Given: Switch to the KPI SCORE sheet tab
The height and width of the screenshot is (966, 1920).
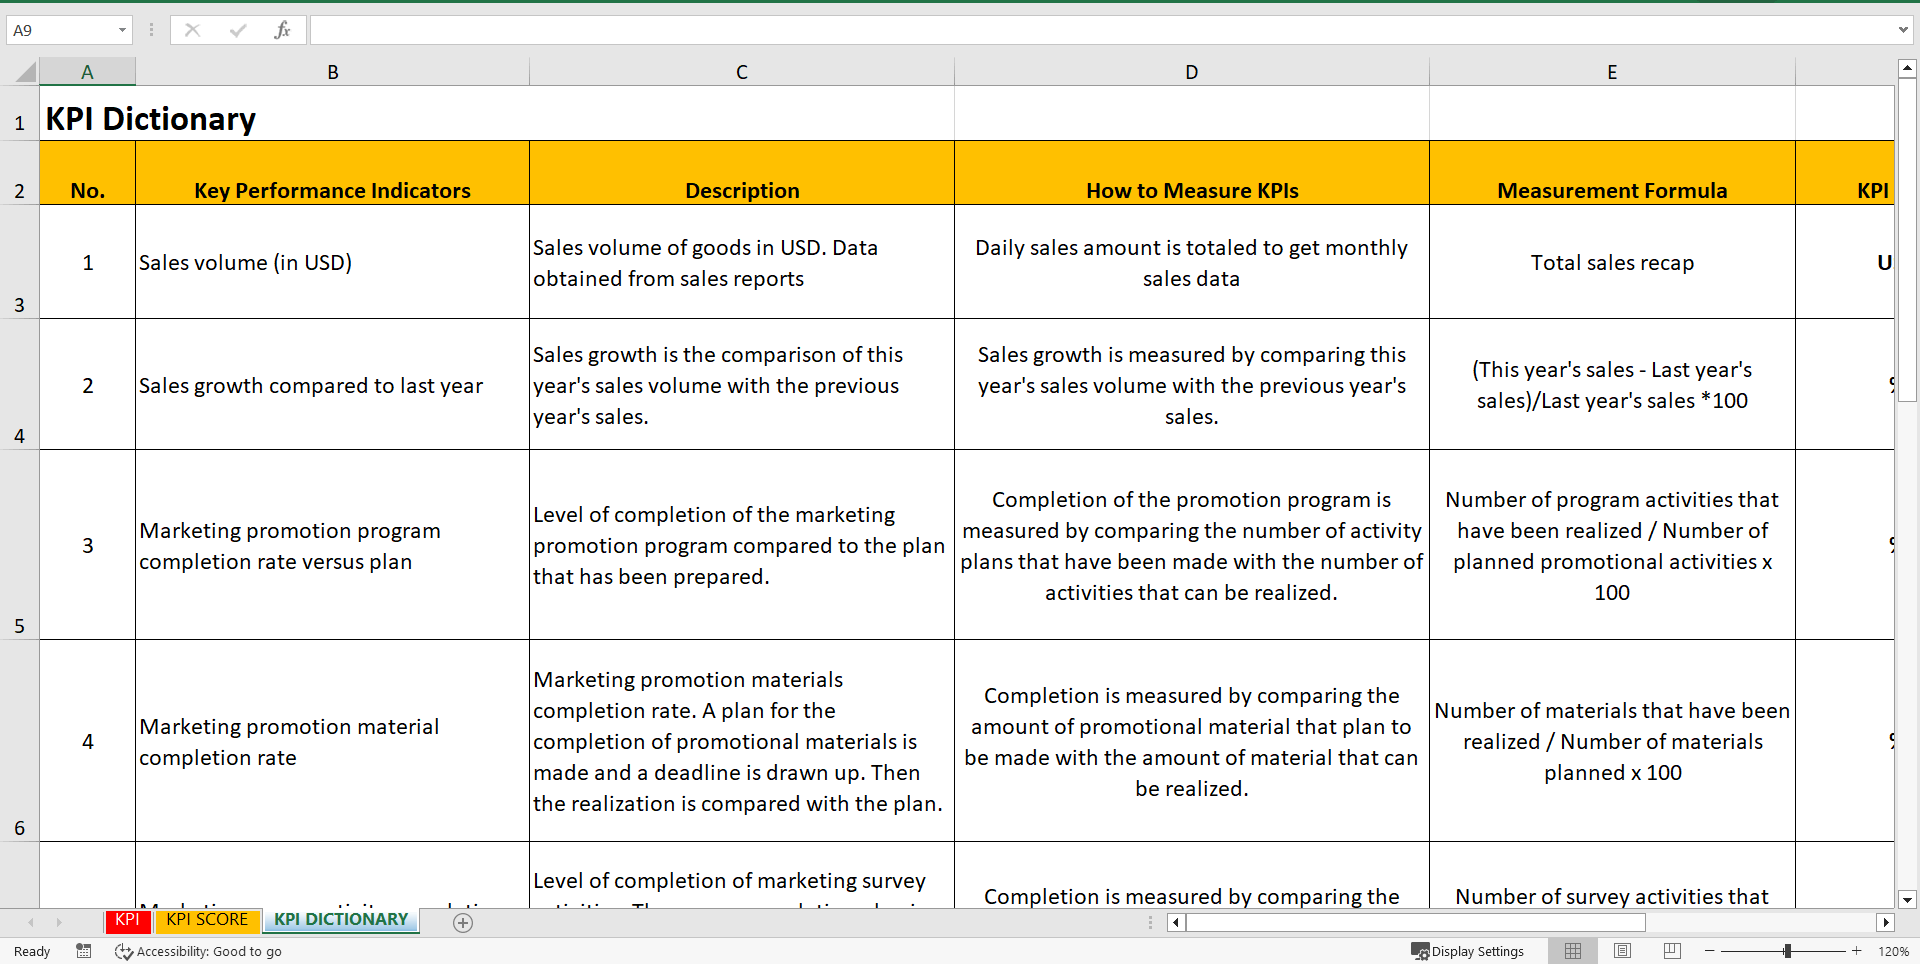Looking at the screenshot, I should [x=206, y=921].
